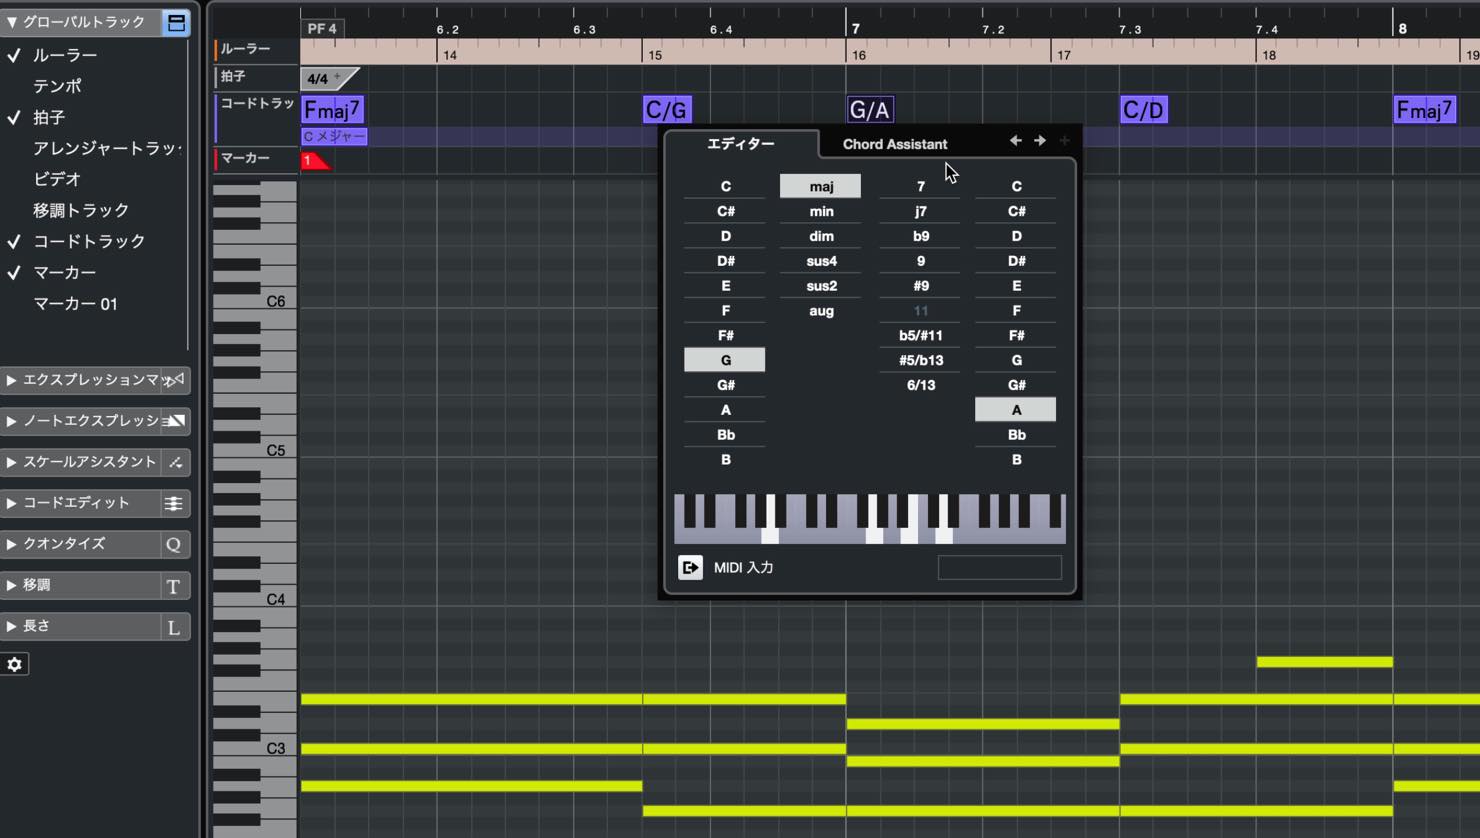The width and height of the screenshot is (1480, 838).
Task: Click the length L icon
Action: [174, 627]
